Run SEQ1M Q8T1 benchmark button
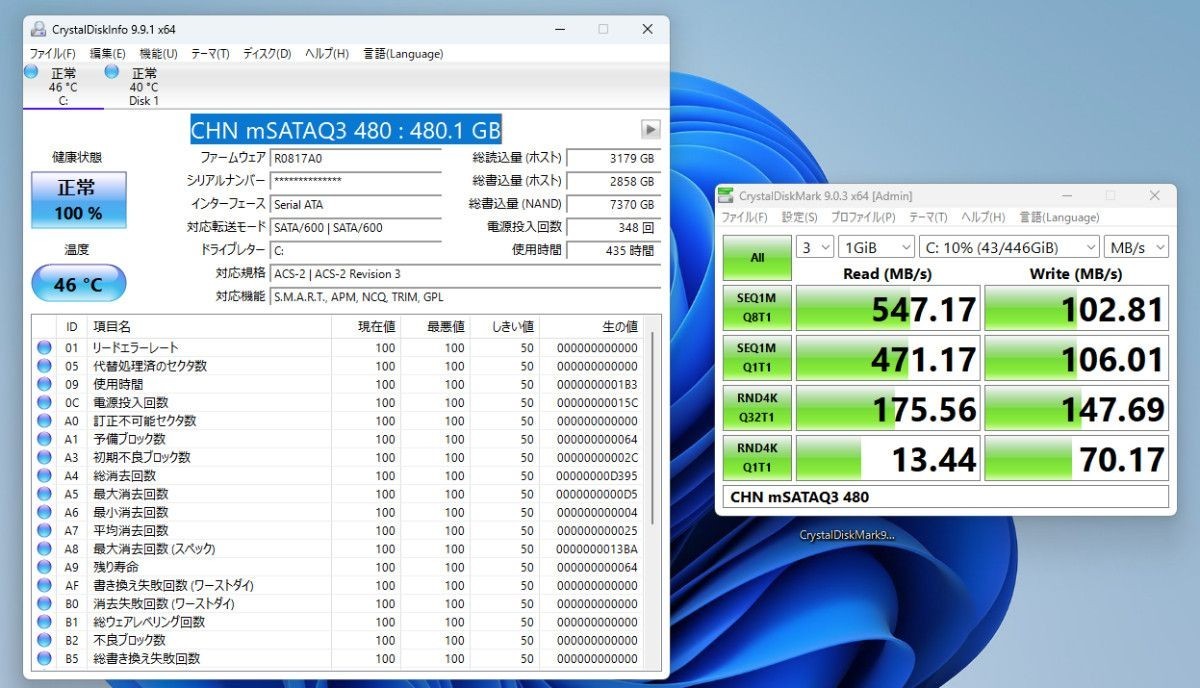Viewport: 1200px width, 688px height. [x=757, y=308]
